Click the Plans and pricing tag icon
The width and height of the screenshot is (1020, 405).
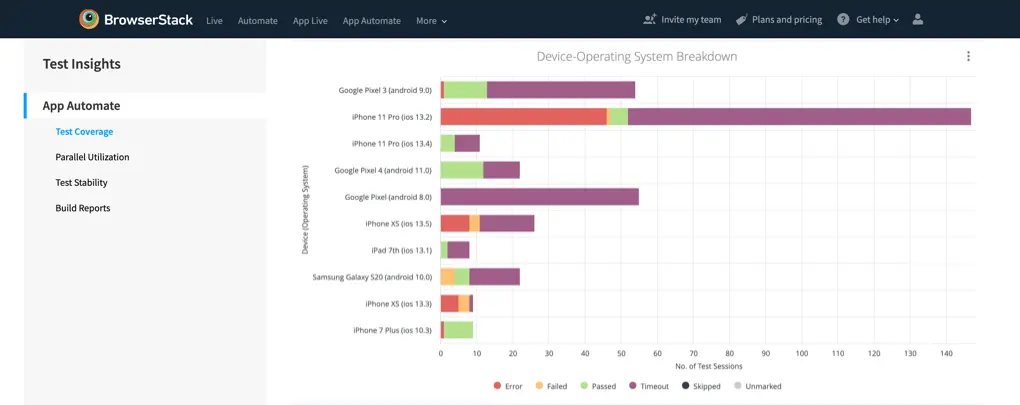click(741, 19)
